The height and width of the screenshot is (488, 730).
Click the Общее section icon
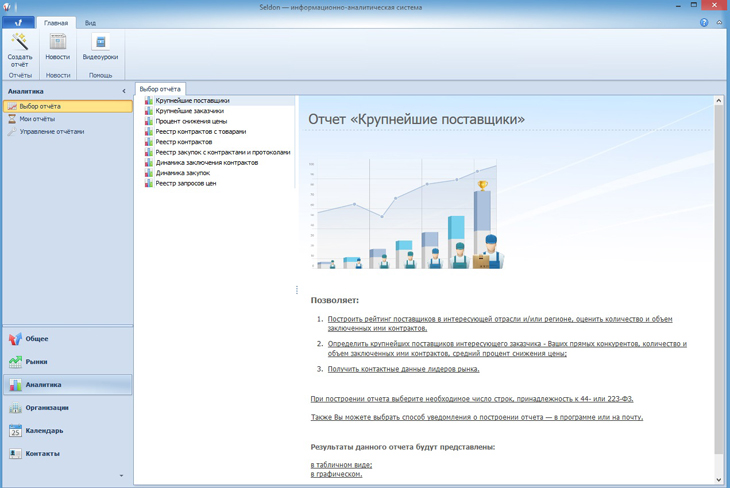(15, 339)
